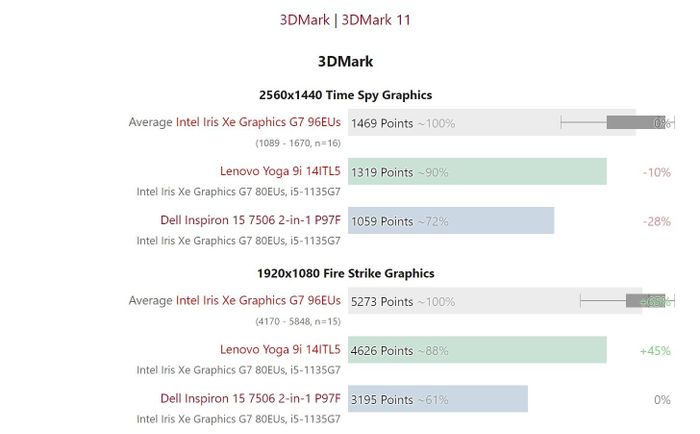The height and width of the screenshot is (434, 700).
Task: Click the +45% difference value
Action: point(655,350)
